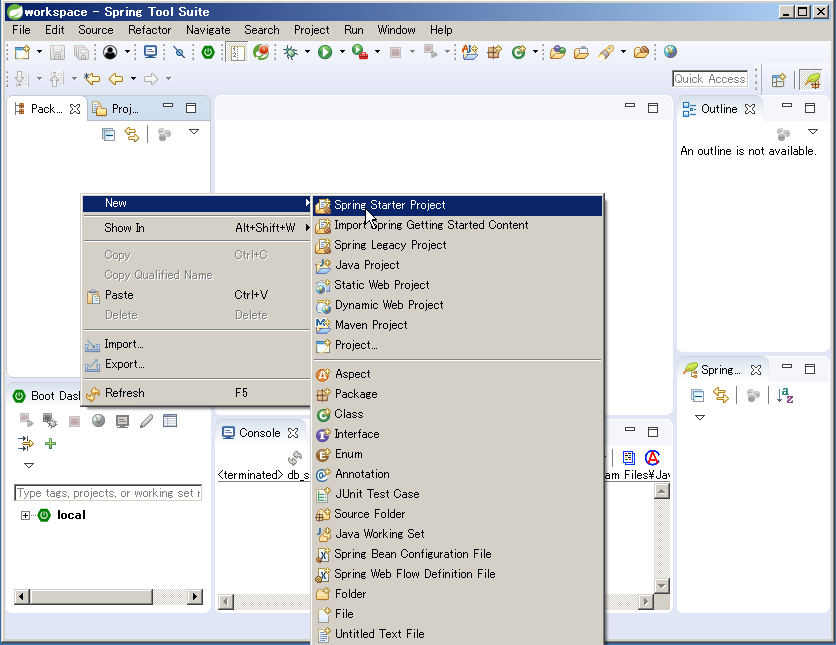
Task: Click the Run with coverage icon
Action: (x=360, y=52)
